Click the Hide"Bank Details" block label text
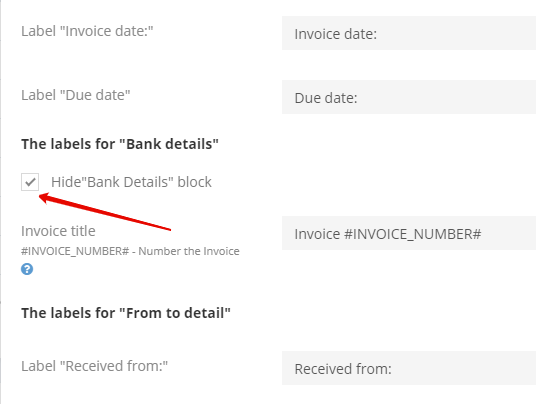 tap(131, 182)
